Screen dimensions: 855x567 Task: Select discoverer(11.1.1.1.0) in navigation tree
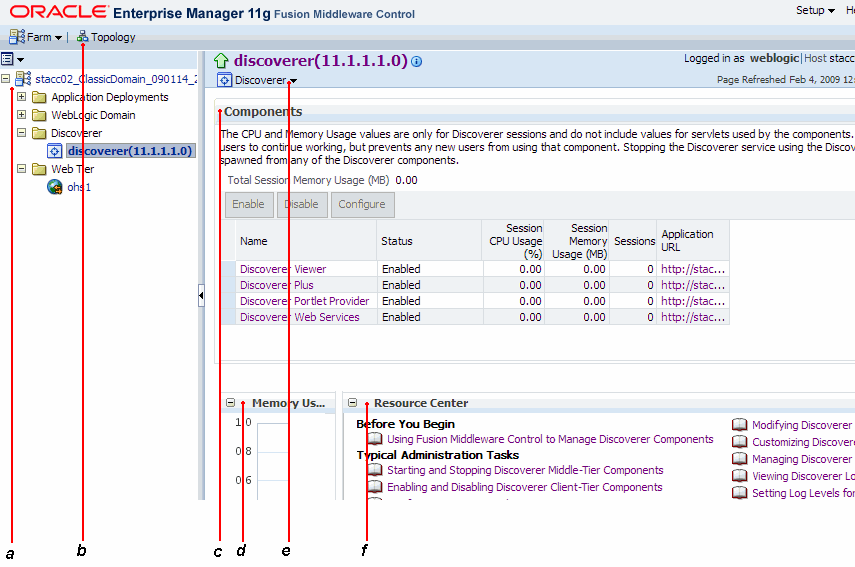click(130, 151)
